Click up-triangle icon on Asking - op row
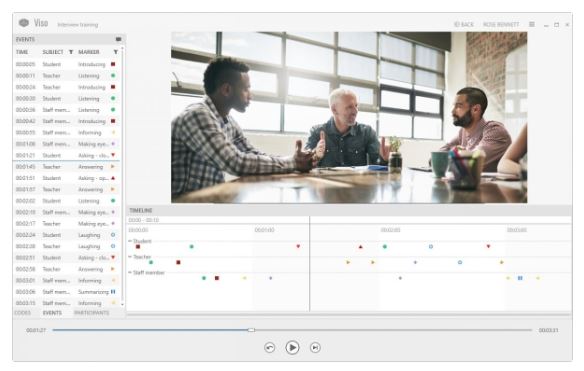Screen dimensions: 584x371 pyautogui.click(x=113, y=178)
